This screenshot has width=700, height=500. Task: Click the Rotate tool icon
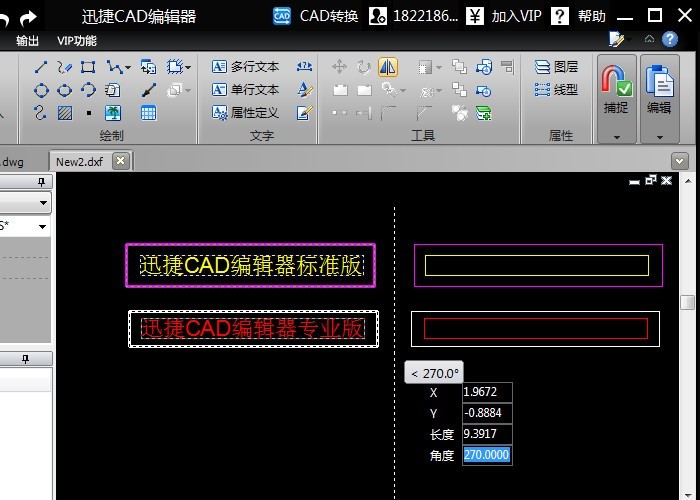tap(364, 67)
